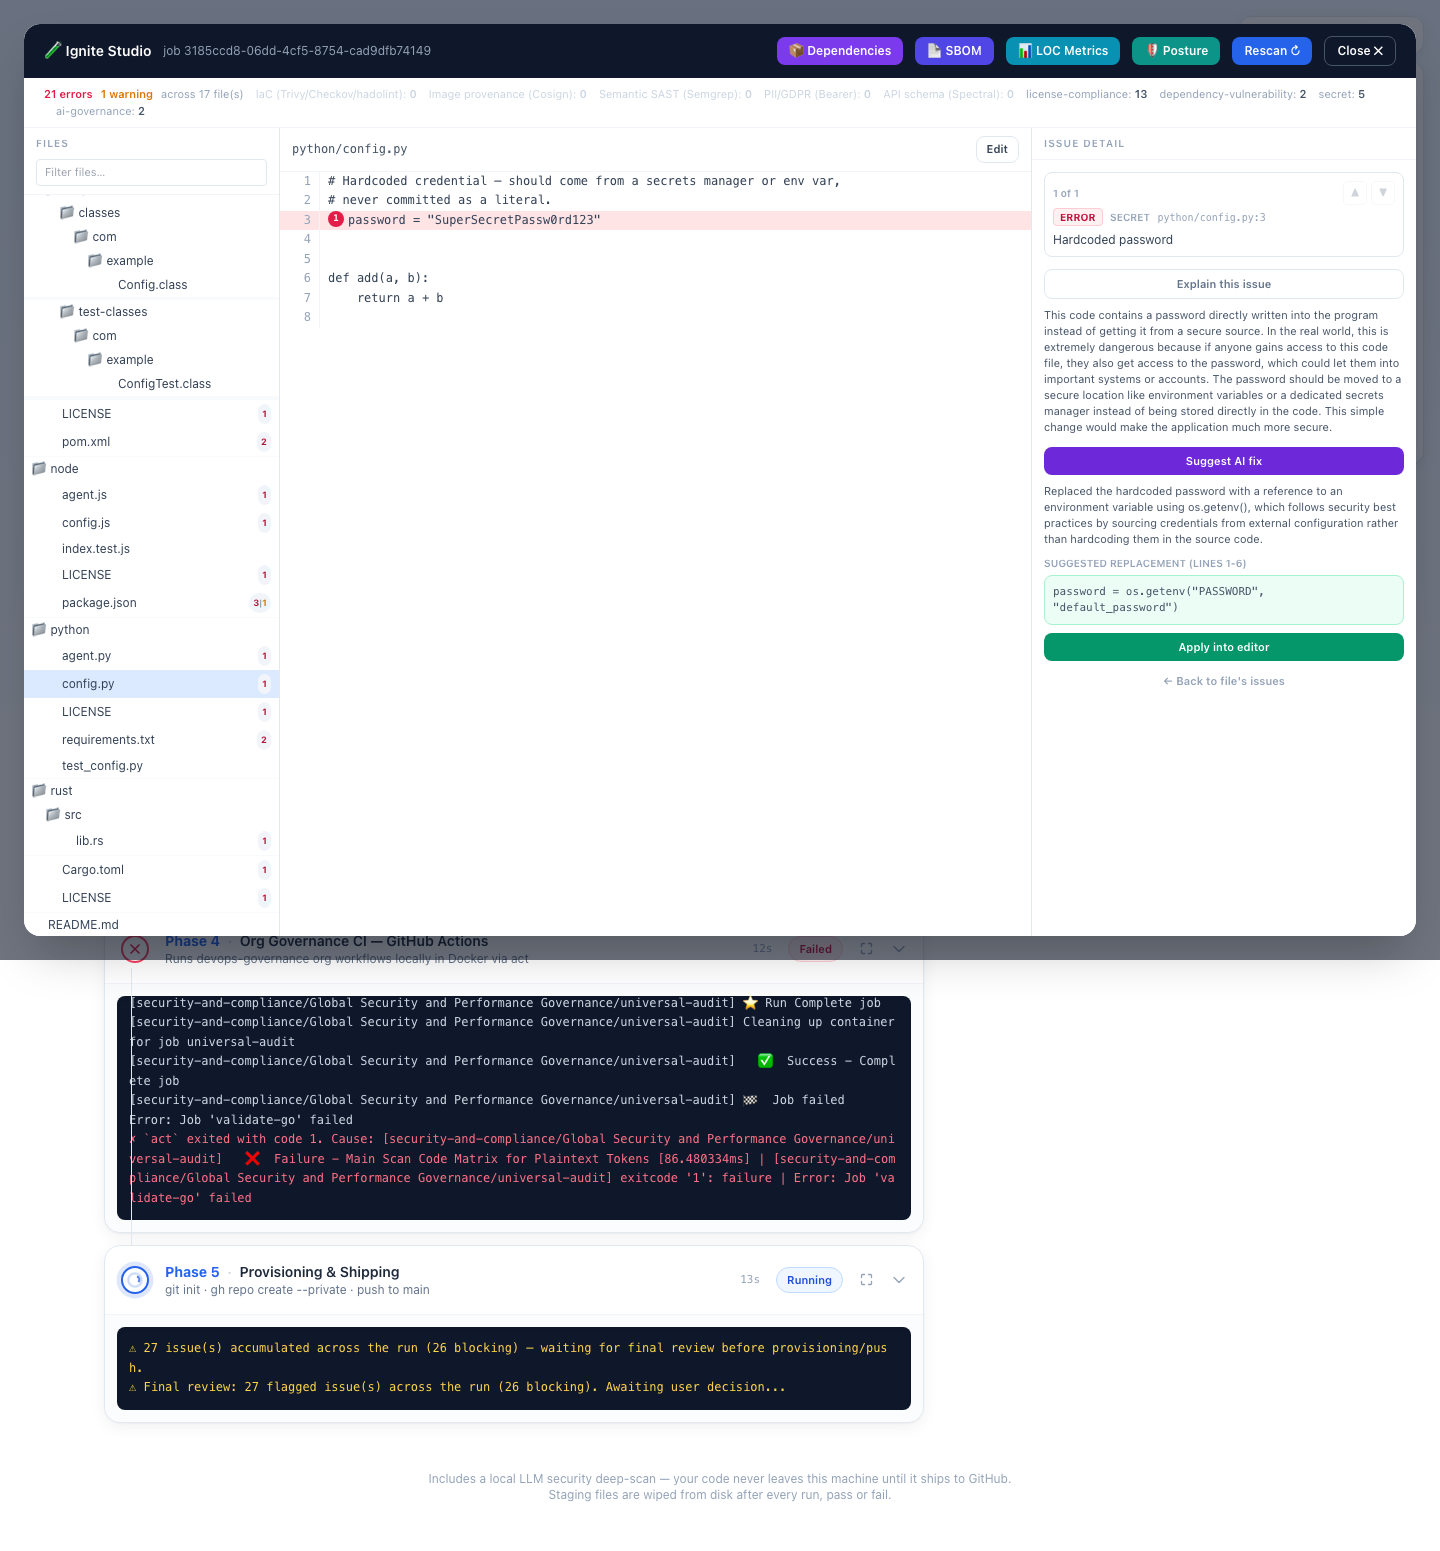Click Explain this issue
This screenshot has height=1551, width=1440.
(x=1224, y=284)
